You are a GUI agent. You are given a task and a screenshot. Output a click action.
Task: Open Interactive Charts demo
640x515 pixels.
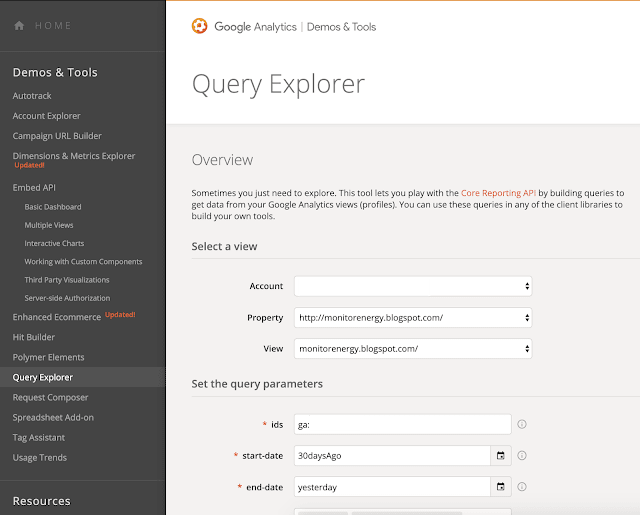[x=54, y=243]
